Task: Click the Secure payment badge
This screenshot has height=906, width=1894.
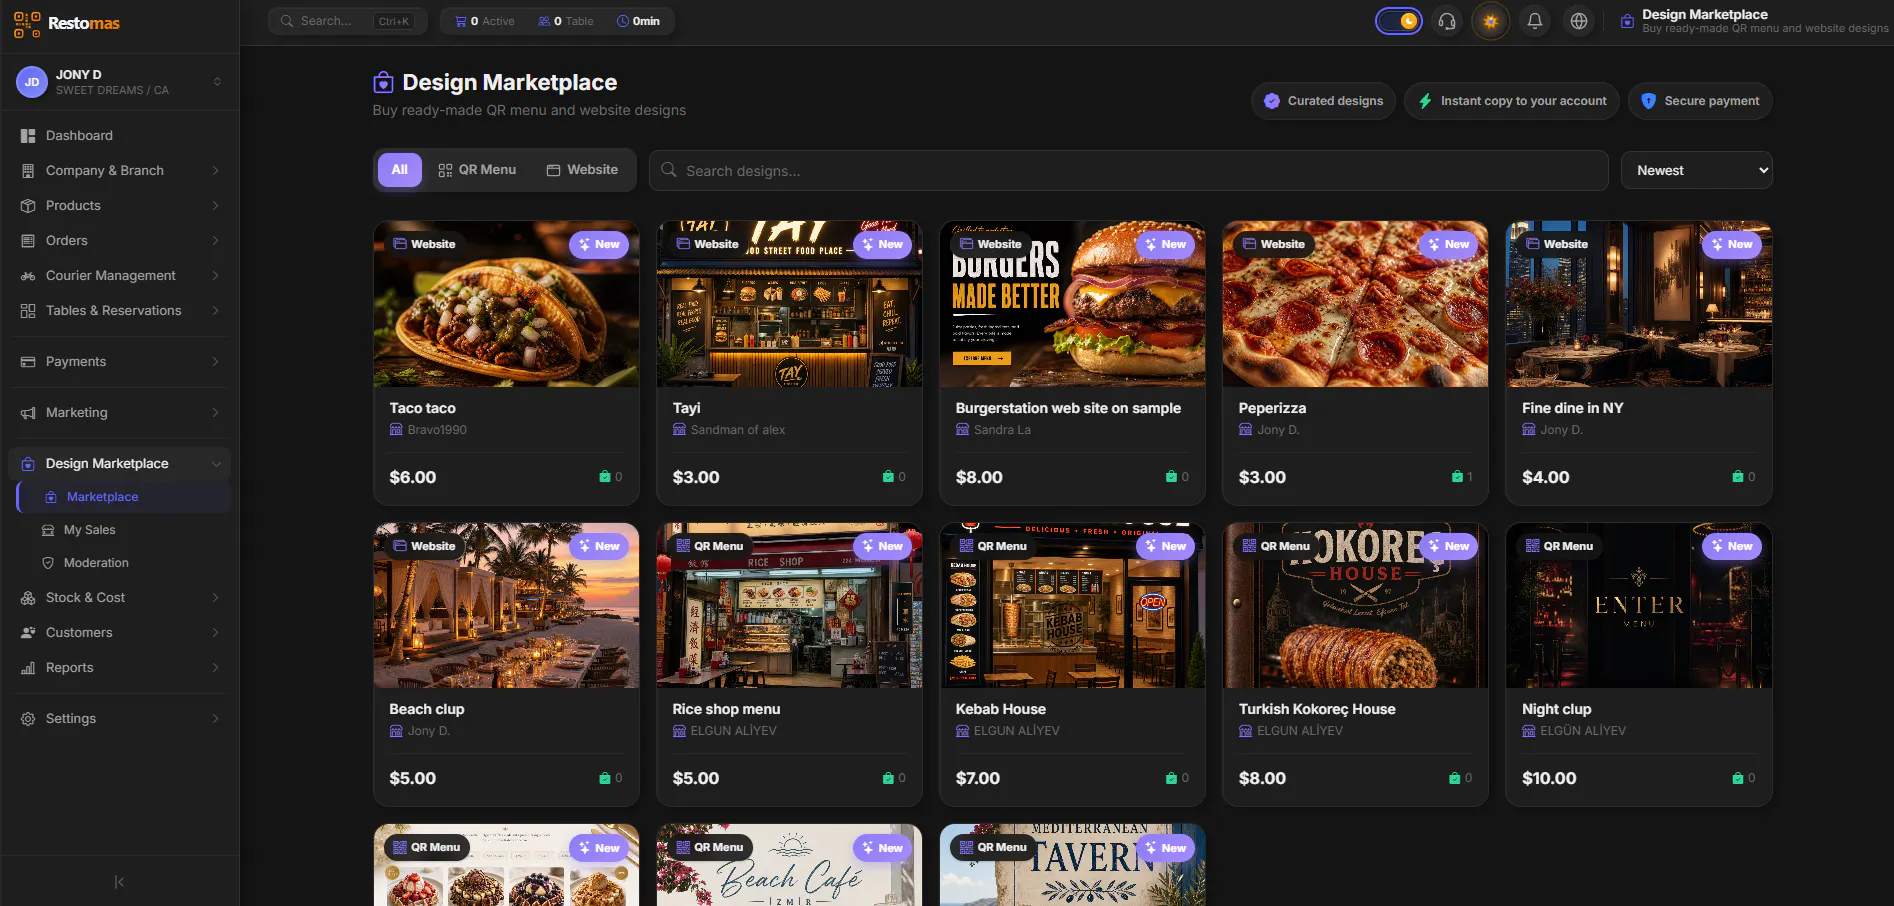Action: (1700, 101)
